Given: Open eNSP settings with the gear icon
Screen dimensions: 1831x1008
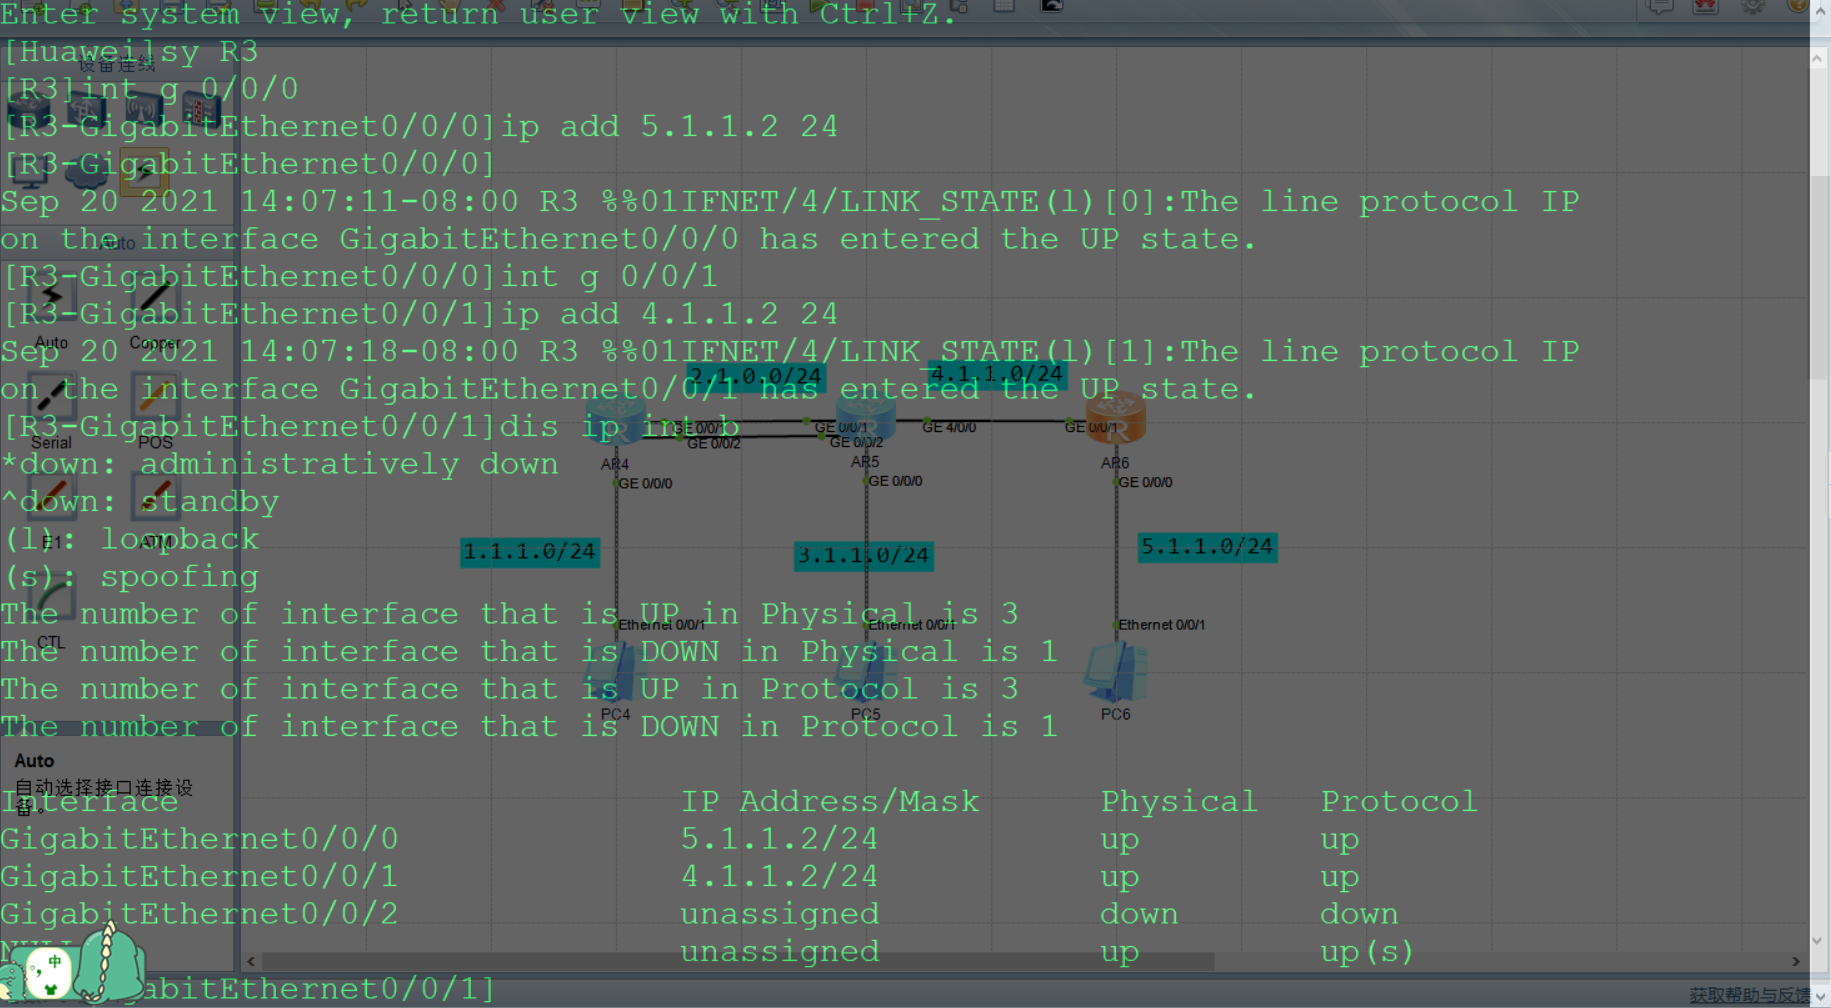Looking at the screenshot, I should click(1752, 7).
